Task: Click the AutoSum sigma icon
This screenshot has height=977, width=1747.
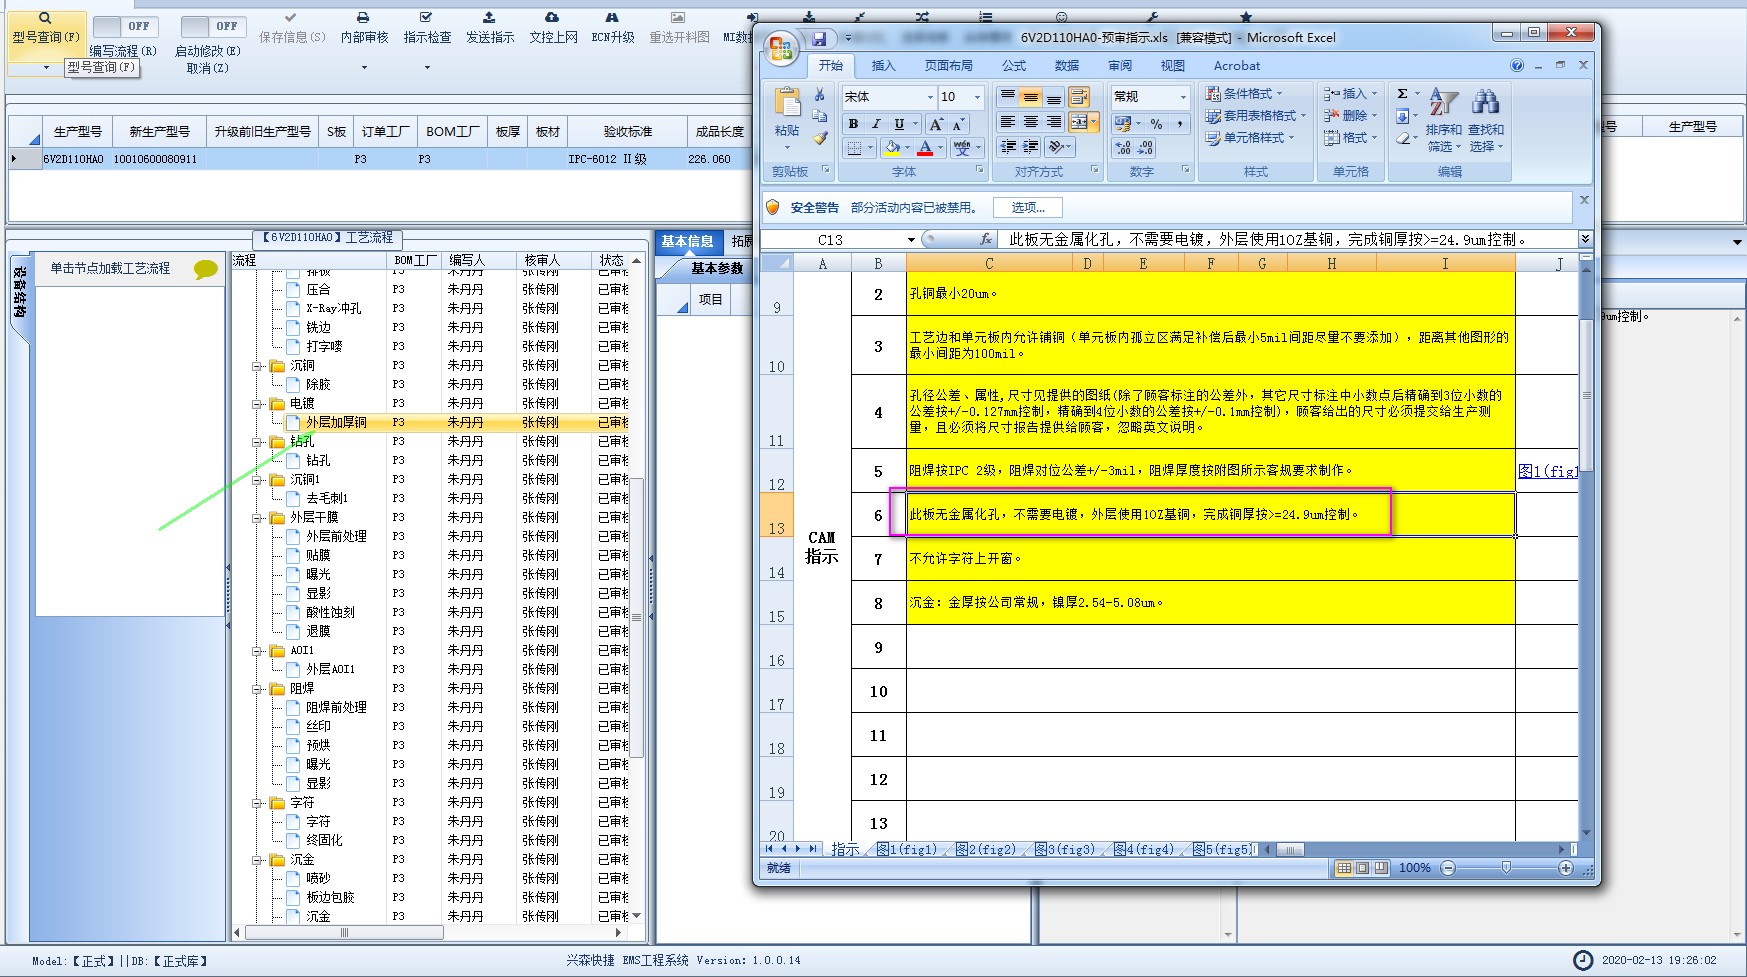Action: click(1402, 94)
